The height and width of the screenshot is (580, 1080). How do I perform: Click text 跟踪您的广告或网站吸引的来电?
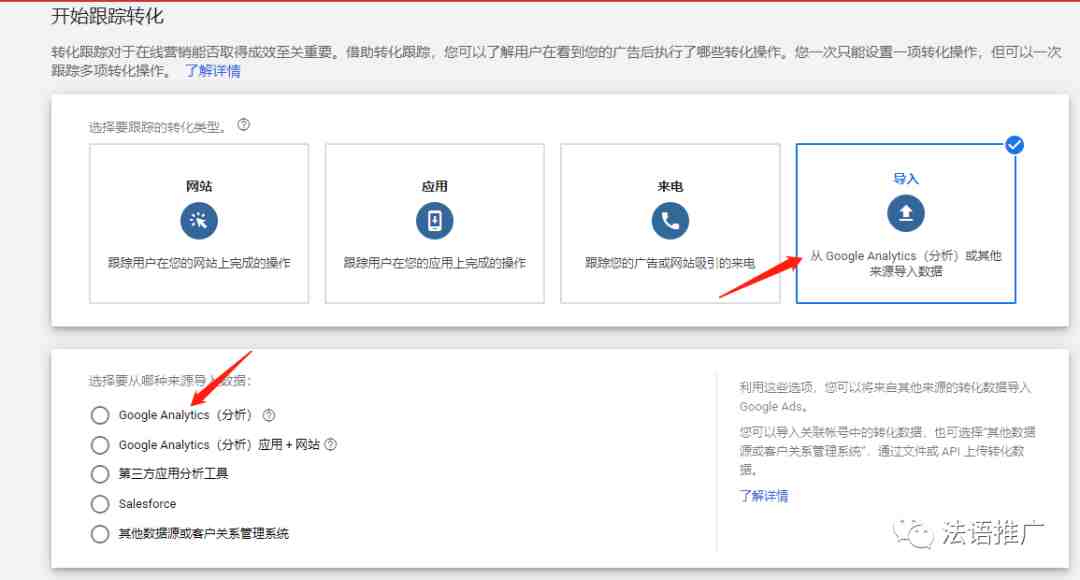point(670,262)
